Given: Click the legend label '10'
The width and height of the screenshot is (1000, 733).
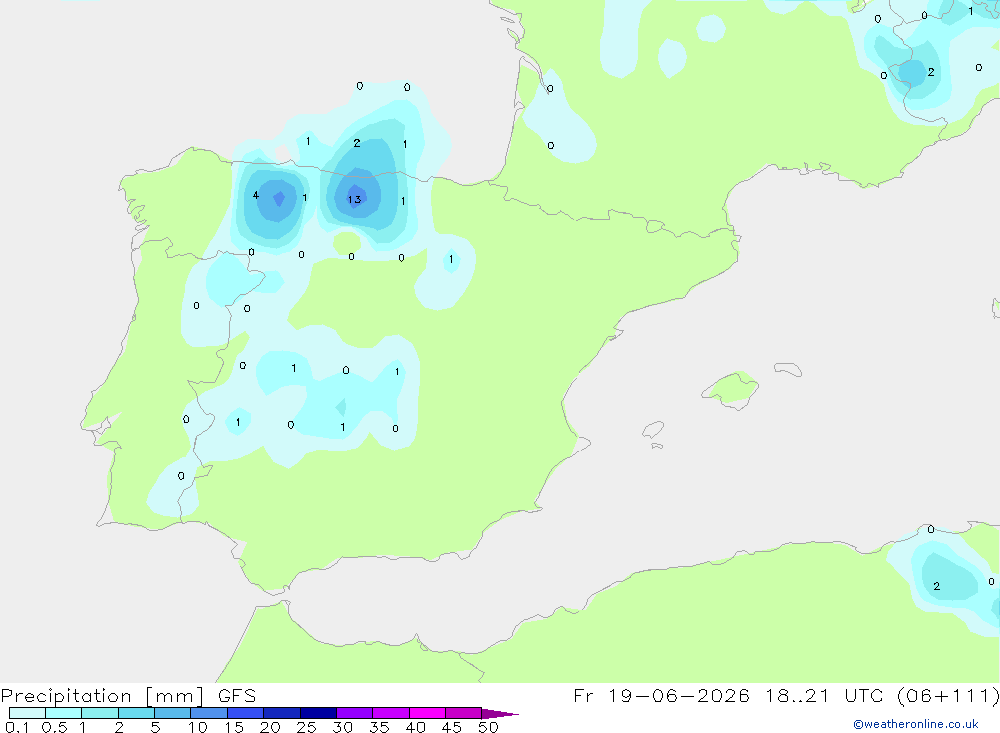Looking at the screenshot, I should [x=198, y=727].
